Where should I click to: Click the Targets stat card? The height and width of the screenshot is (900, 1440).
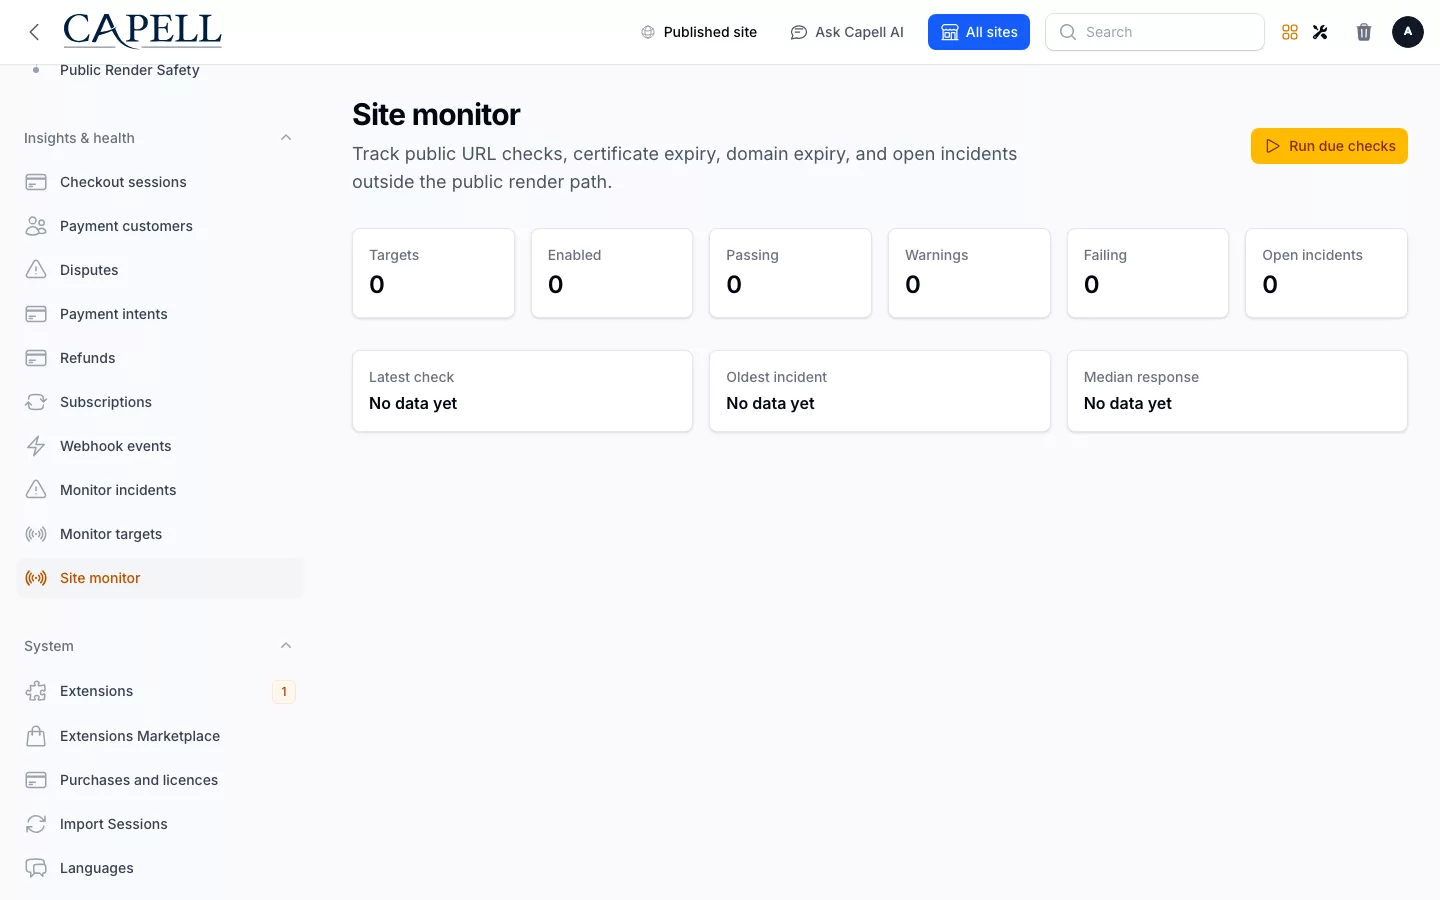pos(433,273)
